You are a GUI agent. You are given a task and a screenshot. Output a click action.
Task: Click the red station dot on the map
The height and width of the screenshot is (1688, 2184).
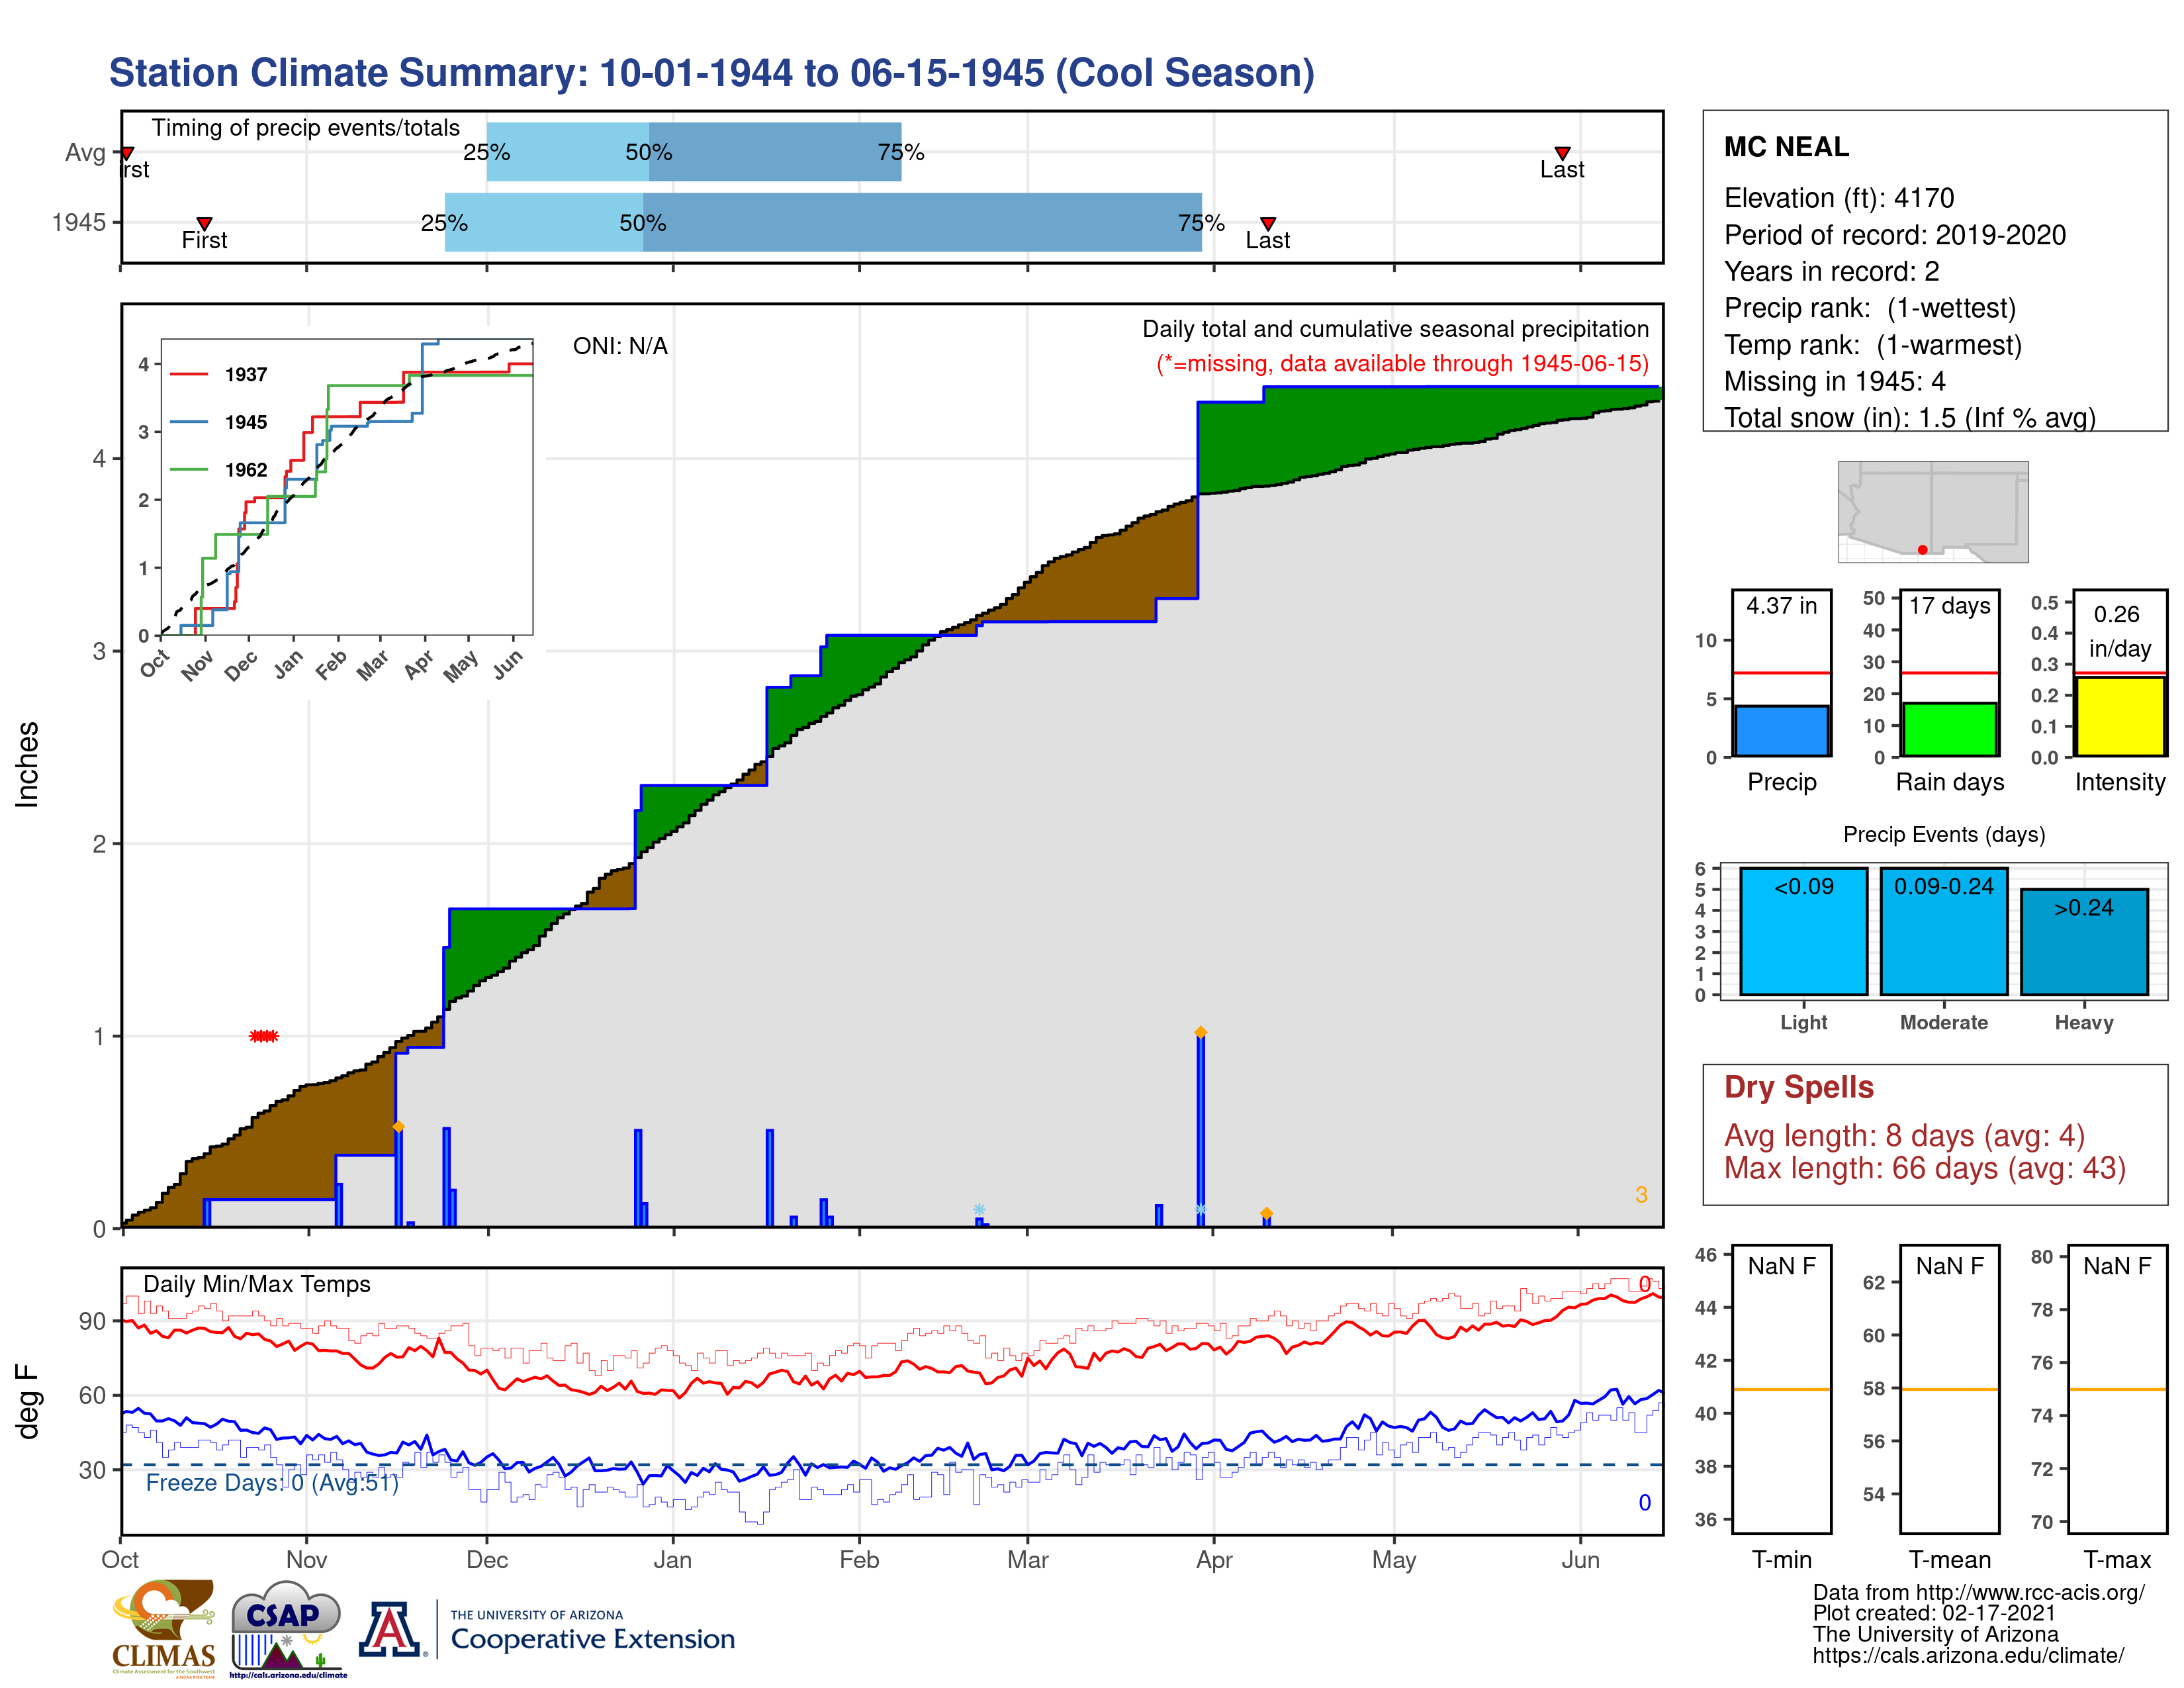tap(1922, 550)
